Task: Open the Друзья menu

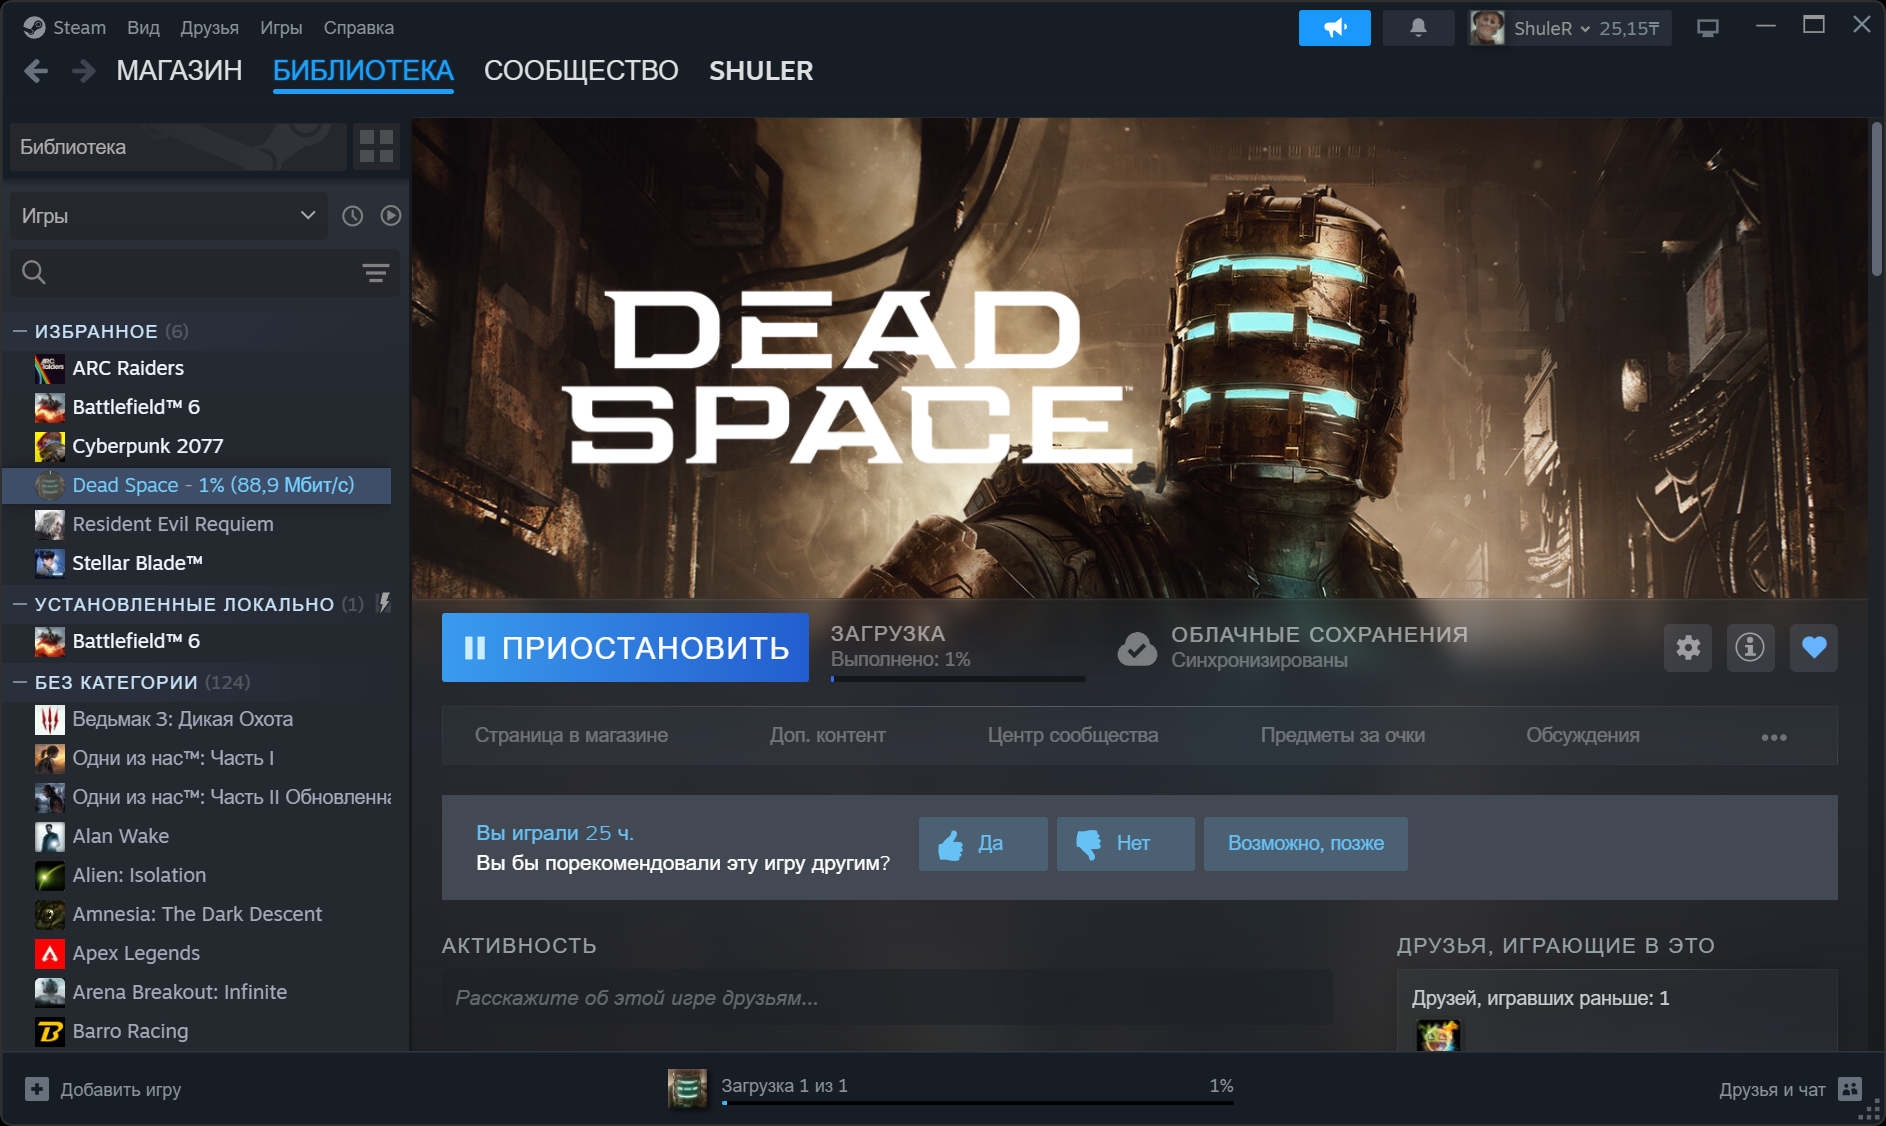Action: click(x=209, y=28)
